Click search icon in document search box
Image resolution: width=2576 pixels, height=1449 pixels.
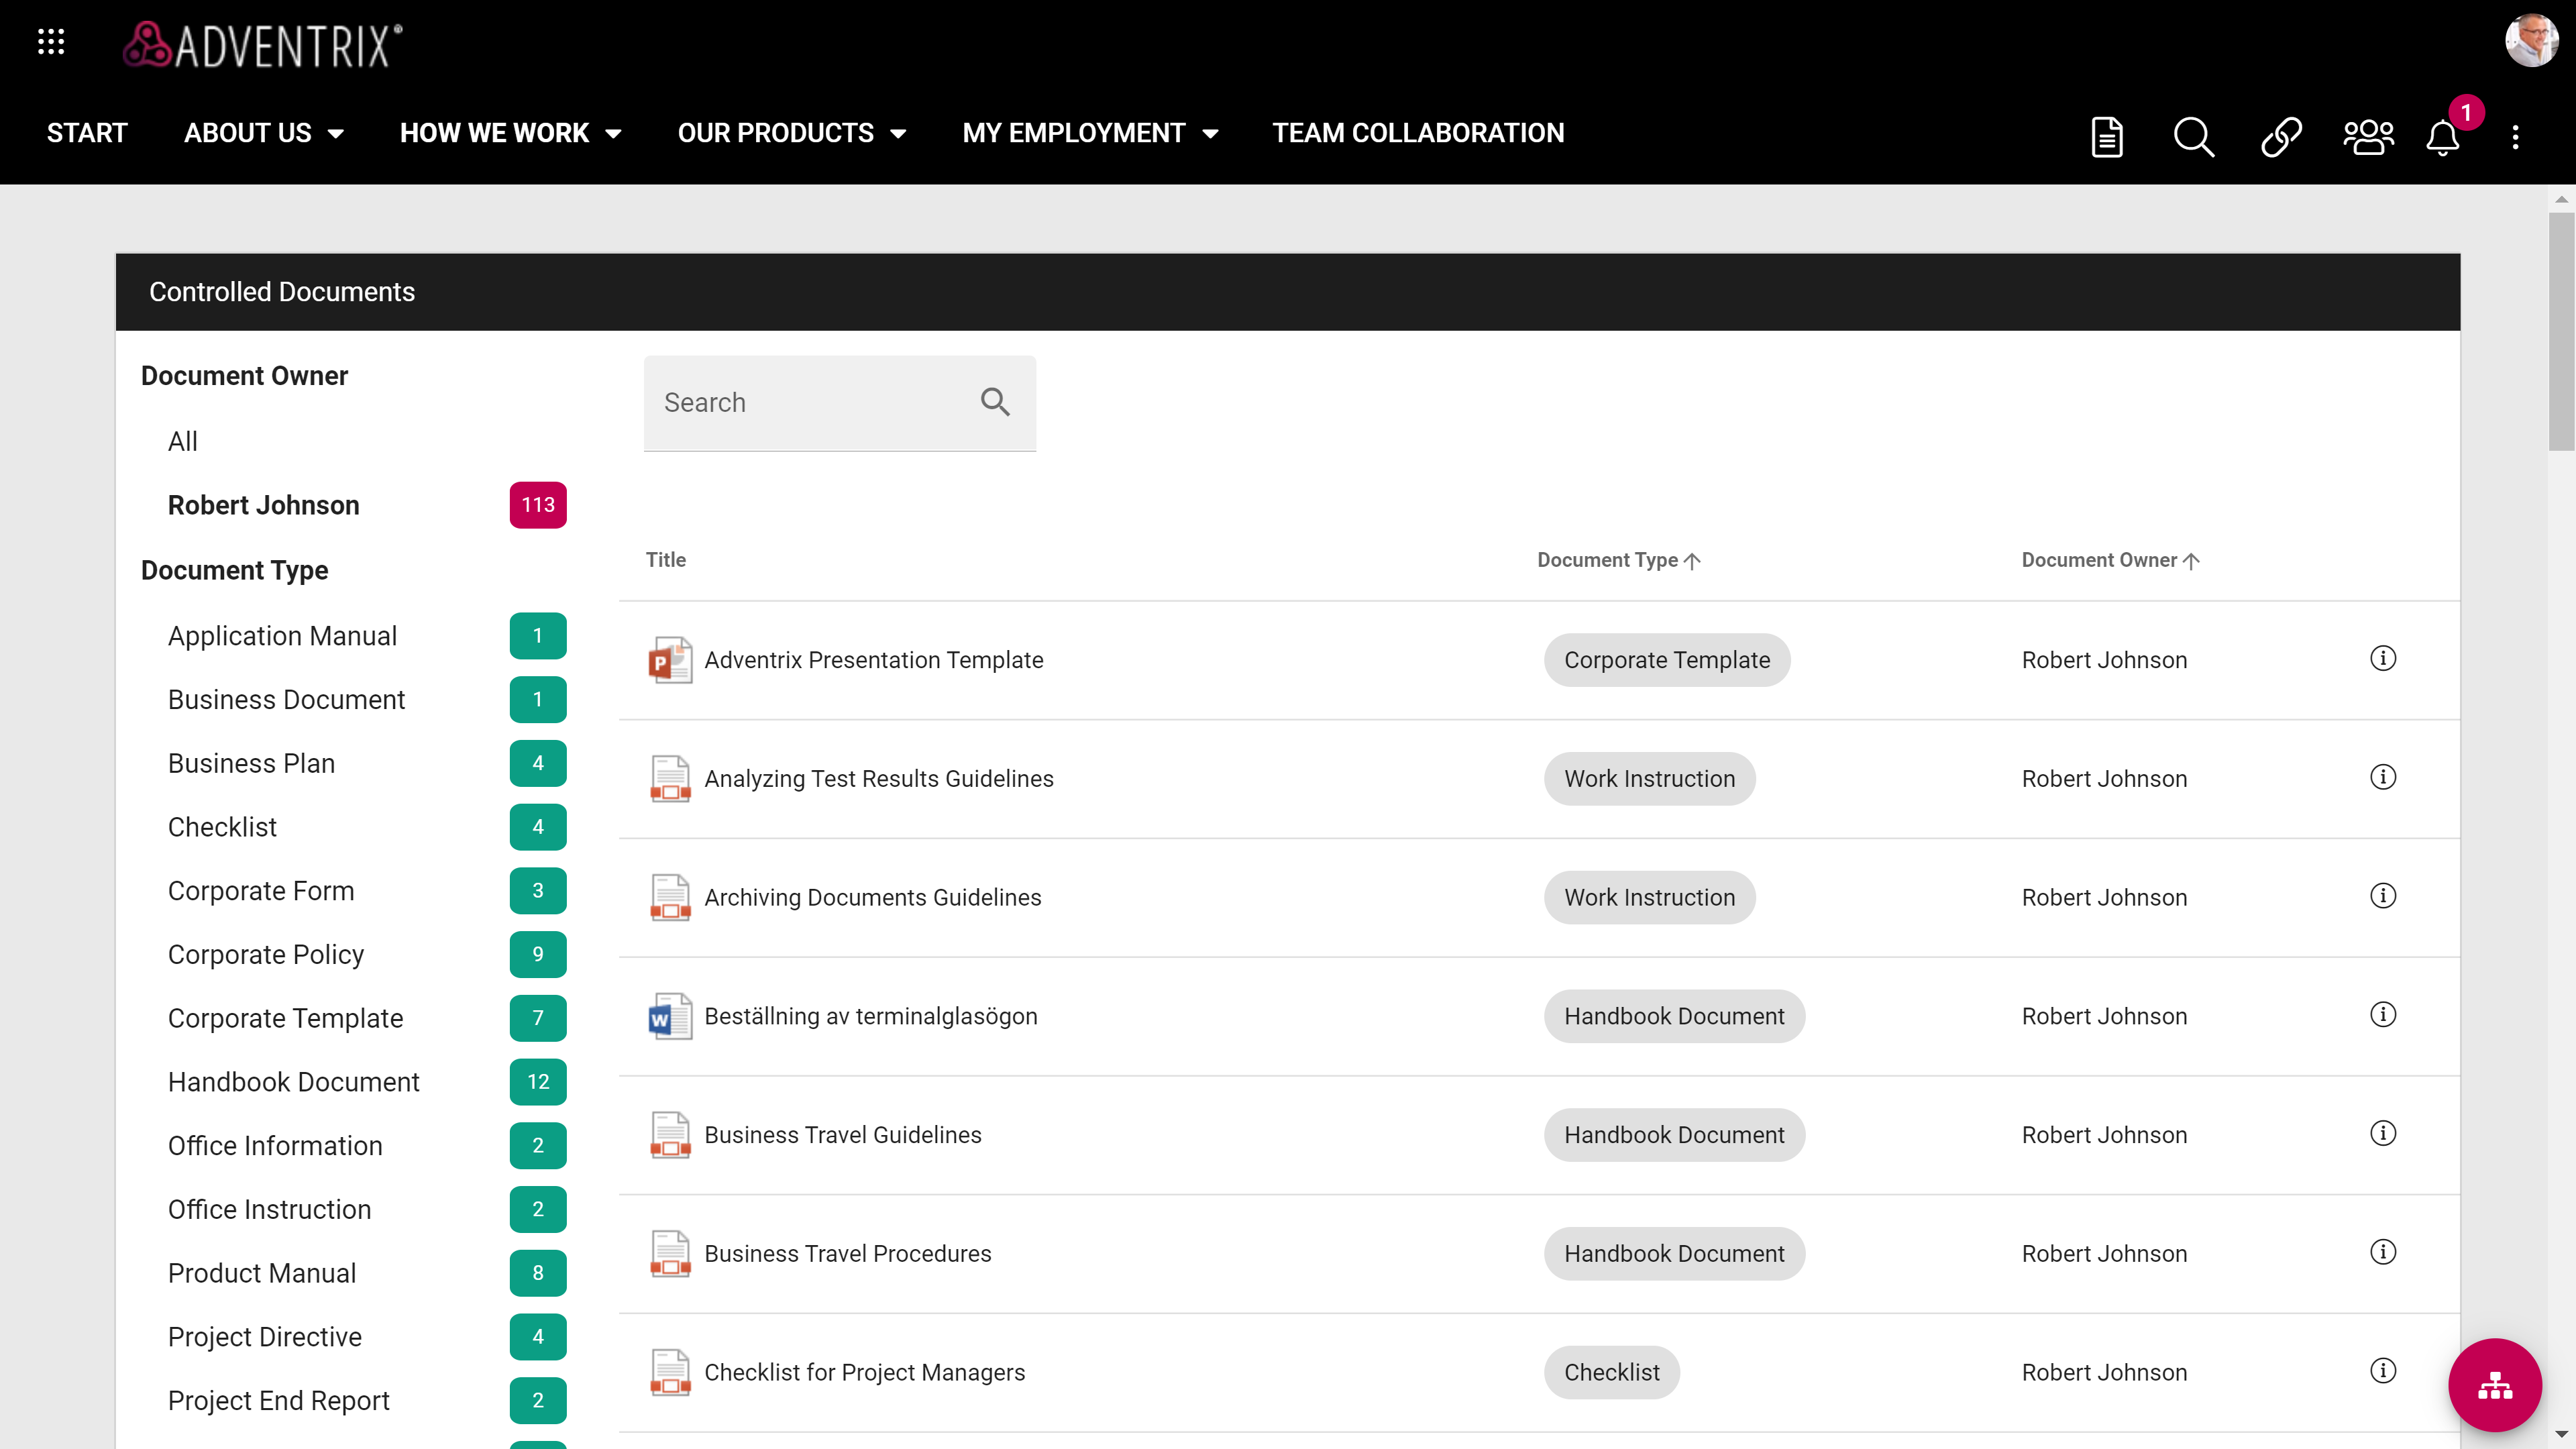pos(994,402)
